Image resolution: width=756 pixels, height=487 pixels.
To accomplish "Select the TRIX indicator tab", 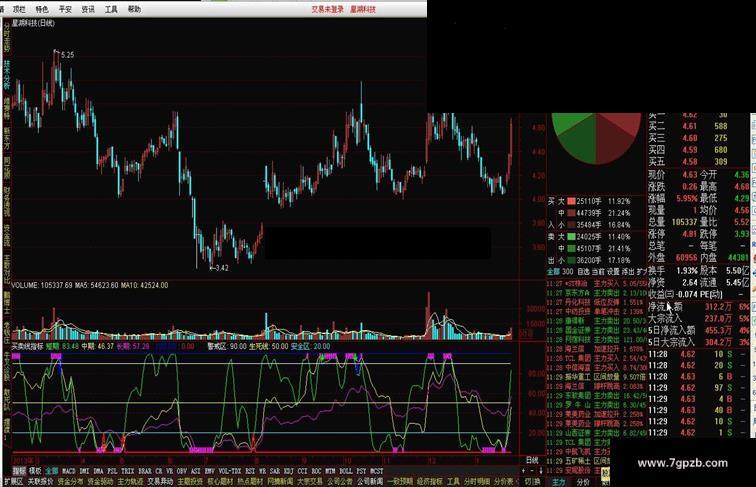I will (x=128, y=471).
